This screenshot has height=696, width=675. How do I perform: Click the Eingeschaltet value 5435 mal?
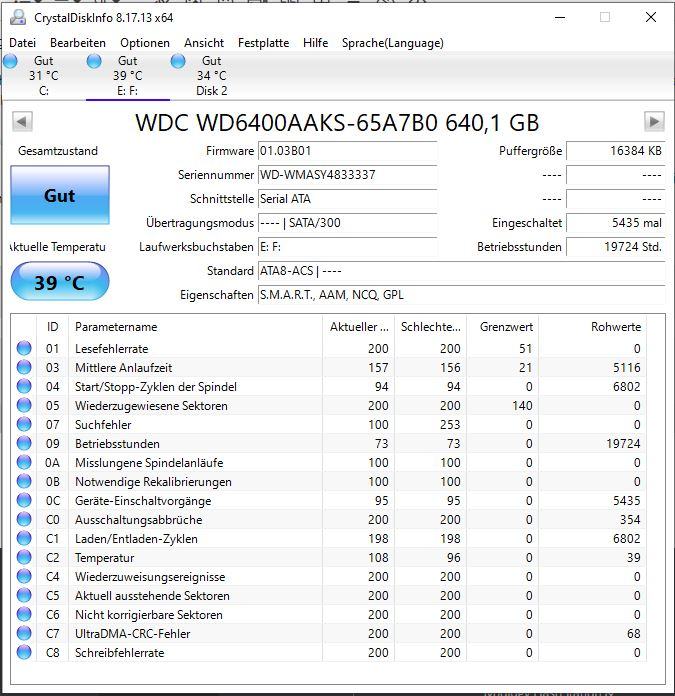616,223
